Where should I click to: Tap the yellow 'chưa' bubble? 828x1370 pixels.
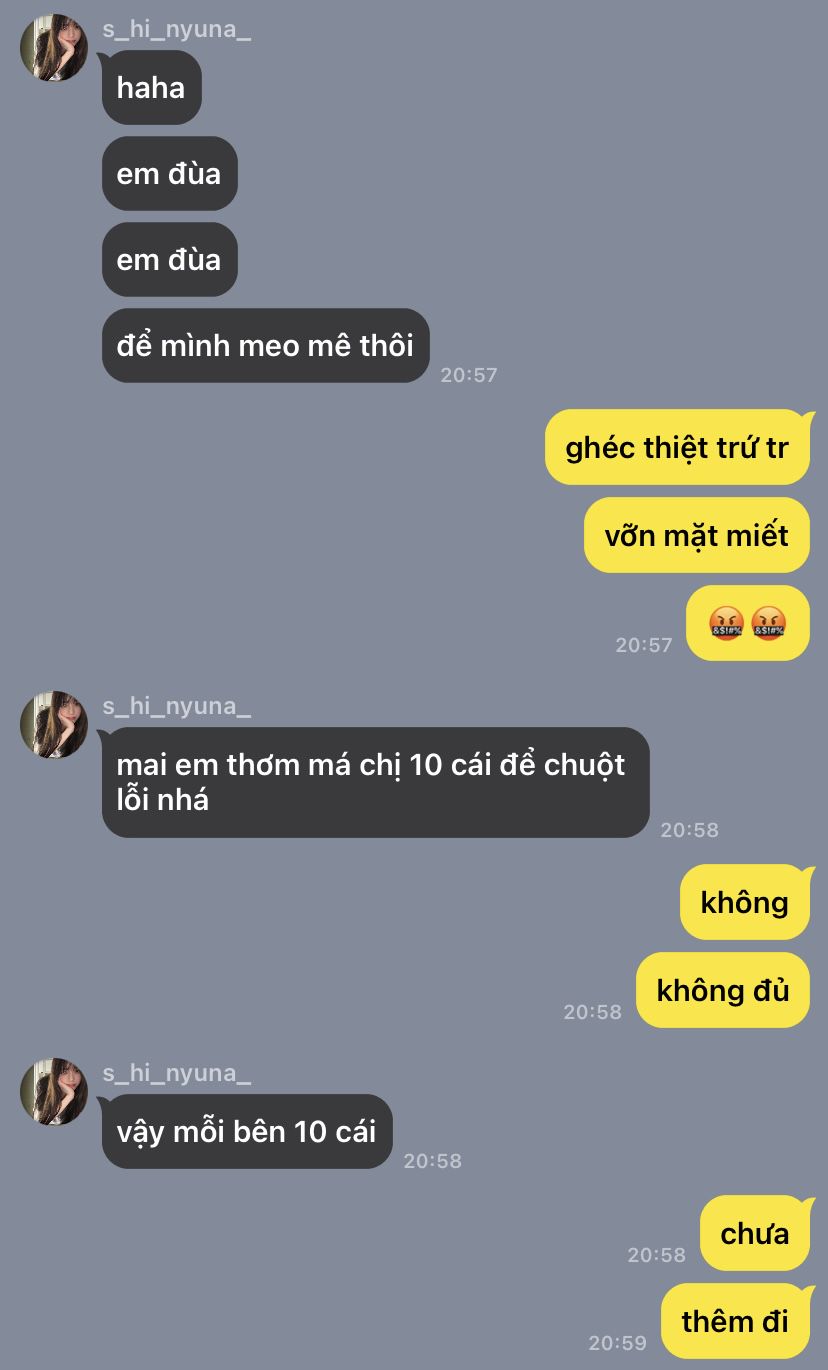click(x=755, y=1234)
